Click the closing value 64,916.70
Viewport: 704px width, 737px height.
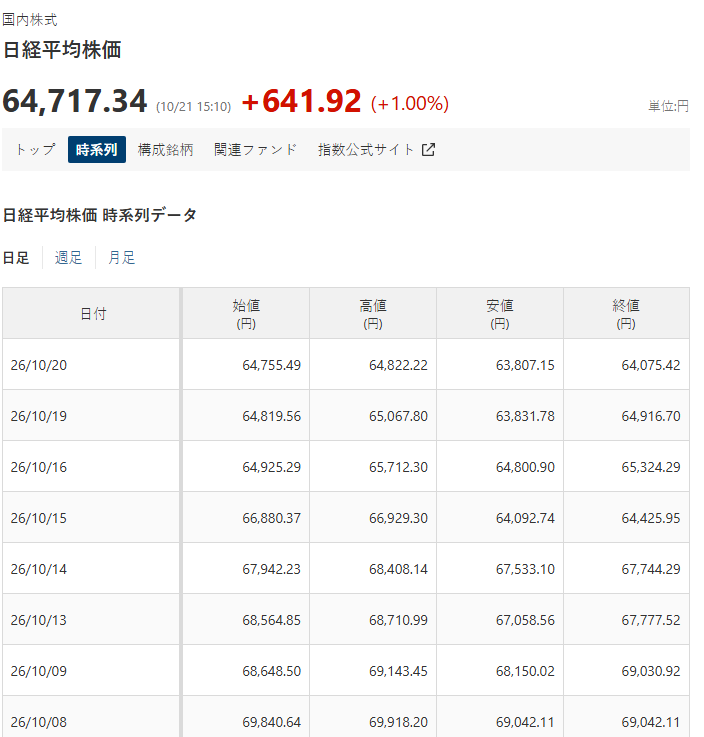(x=651, y=416)
